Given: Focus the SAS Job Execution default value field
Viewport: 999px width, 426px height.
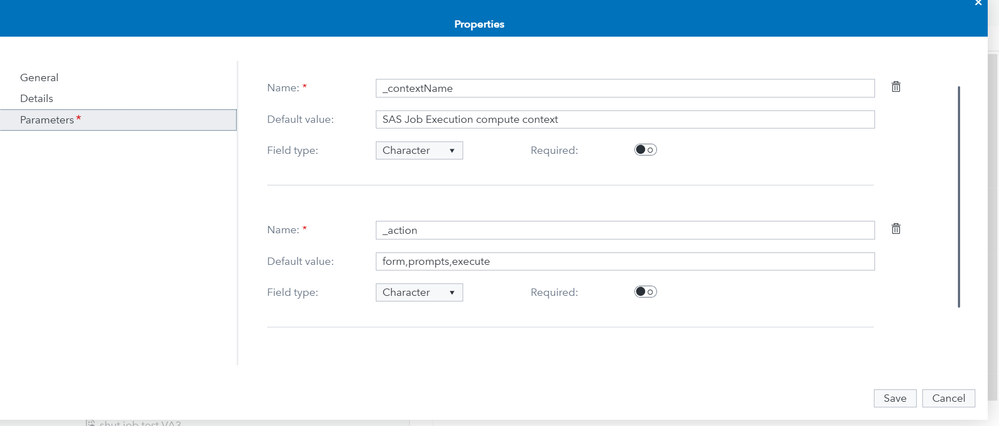Looking at the screenshot, I should pos(625,119).
